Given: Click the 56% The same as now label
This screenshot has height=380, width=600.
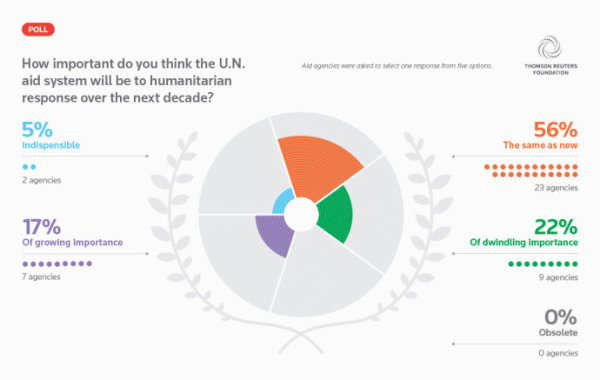Looking at the screenshot, I should [540, 135].
